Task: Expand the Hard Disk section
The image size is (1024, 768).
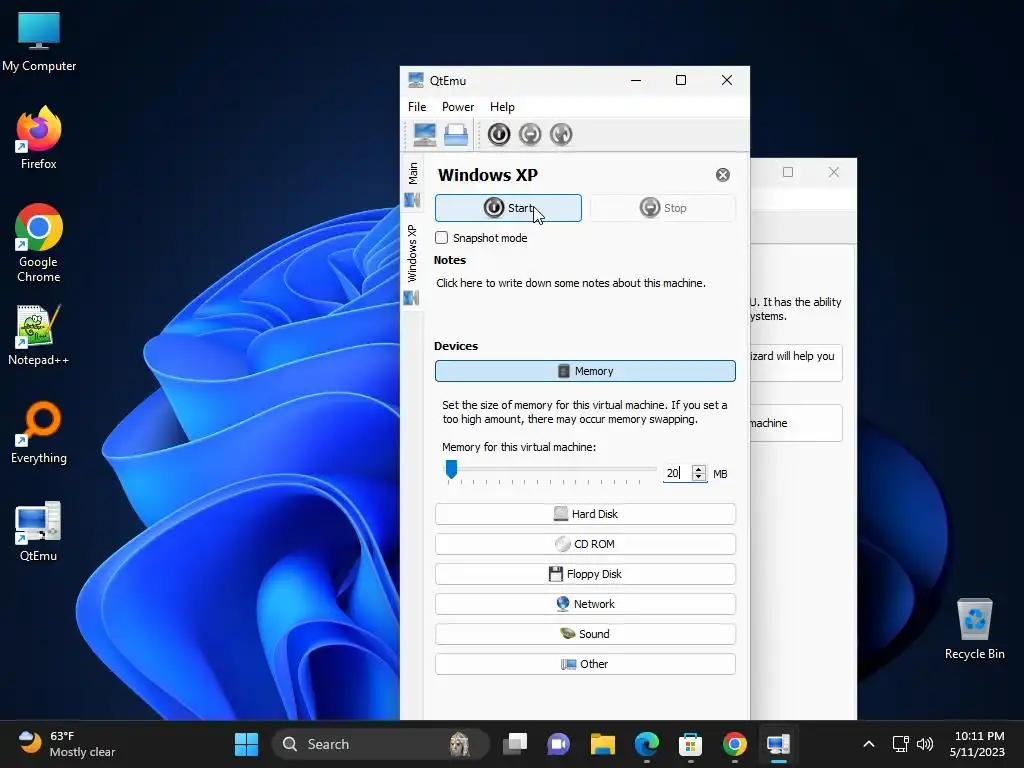Action: pos(585,514)
